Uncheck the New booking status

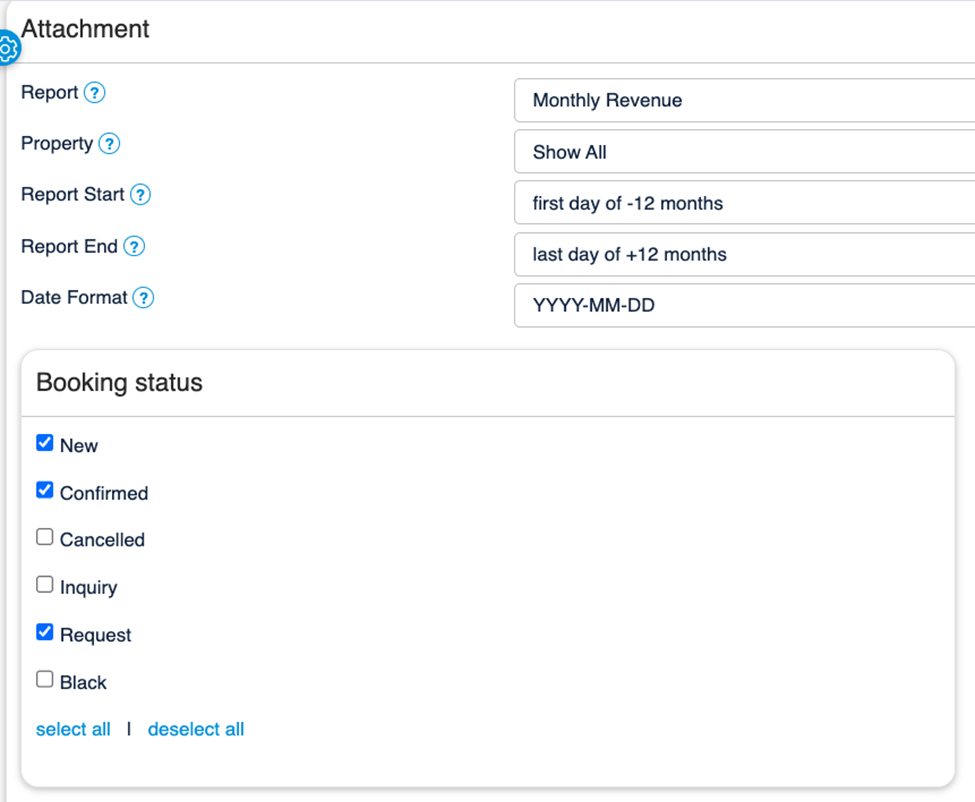(45, 443)
